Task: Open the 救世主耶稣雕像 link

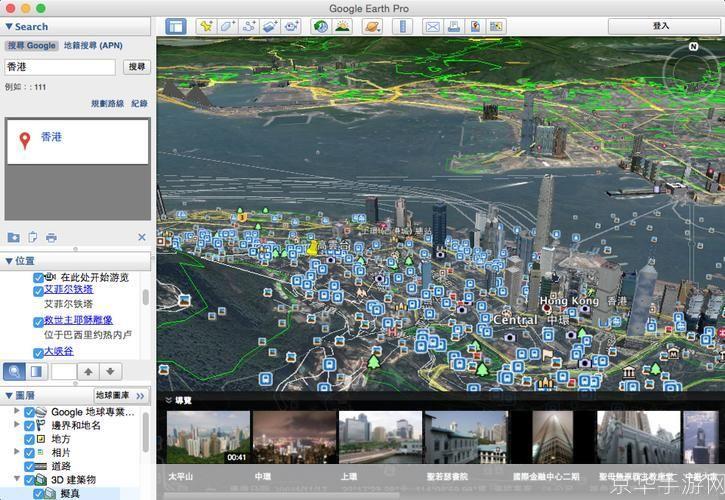Action: point(78,320)
